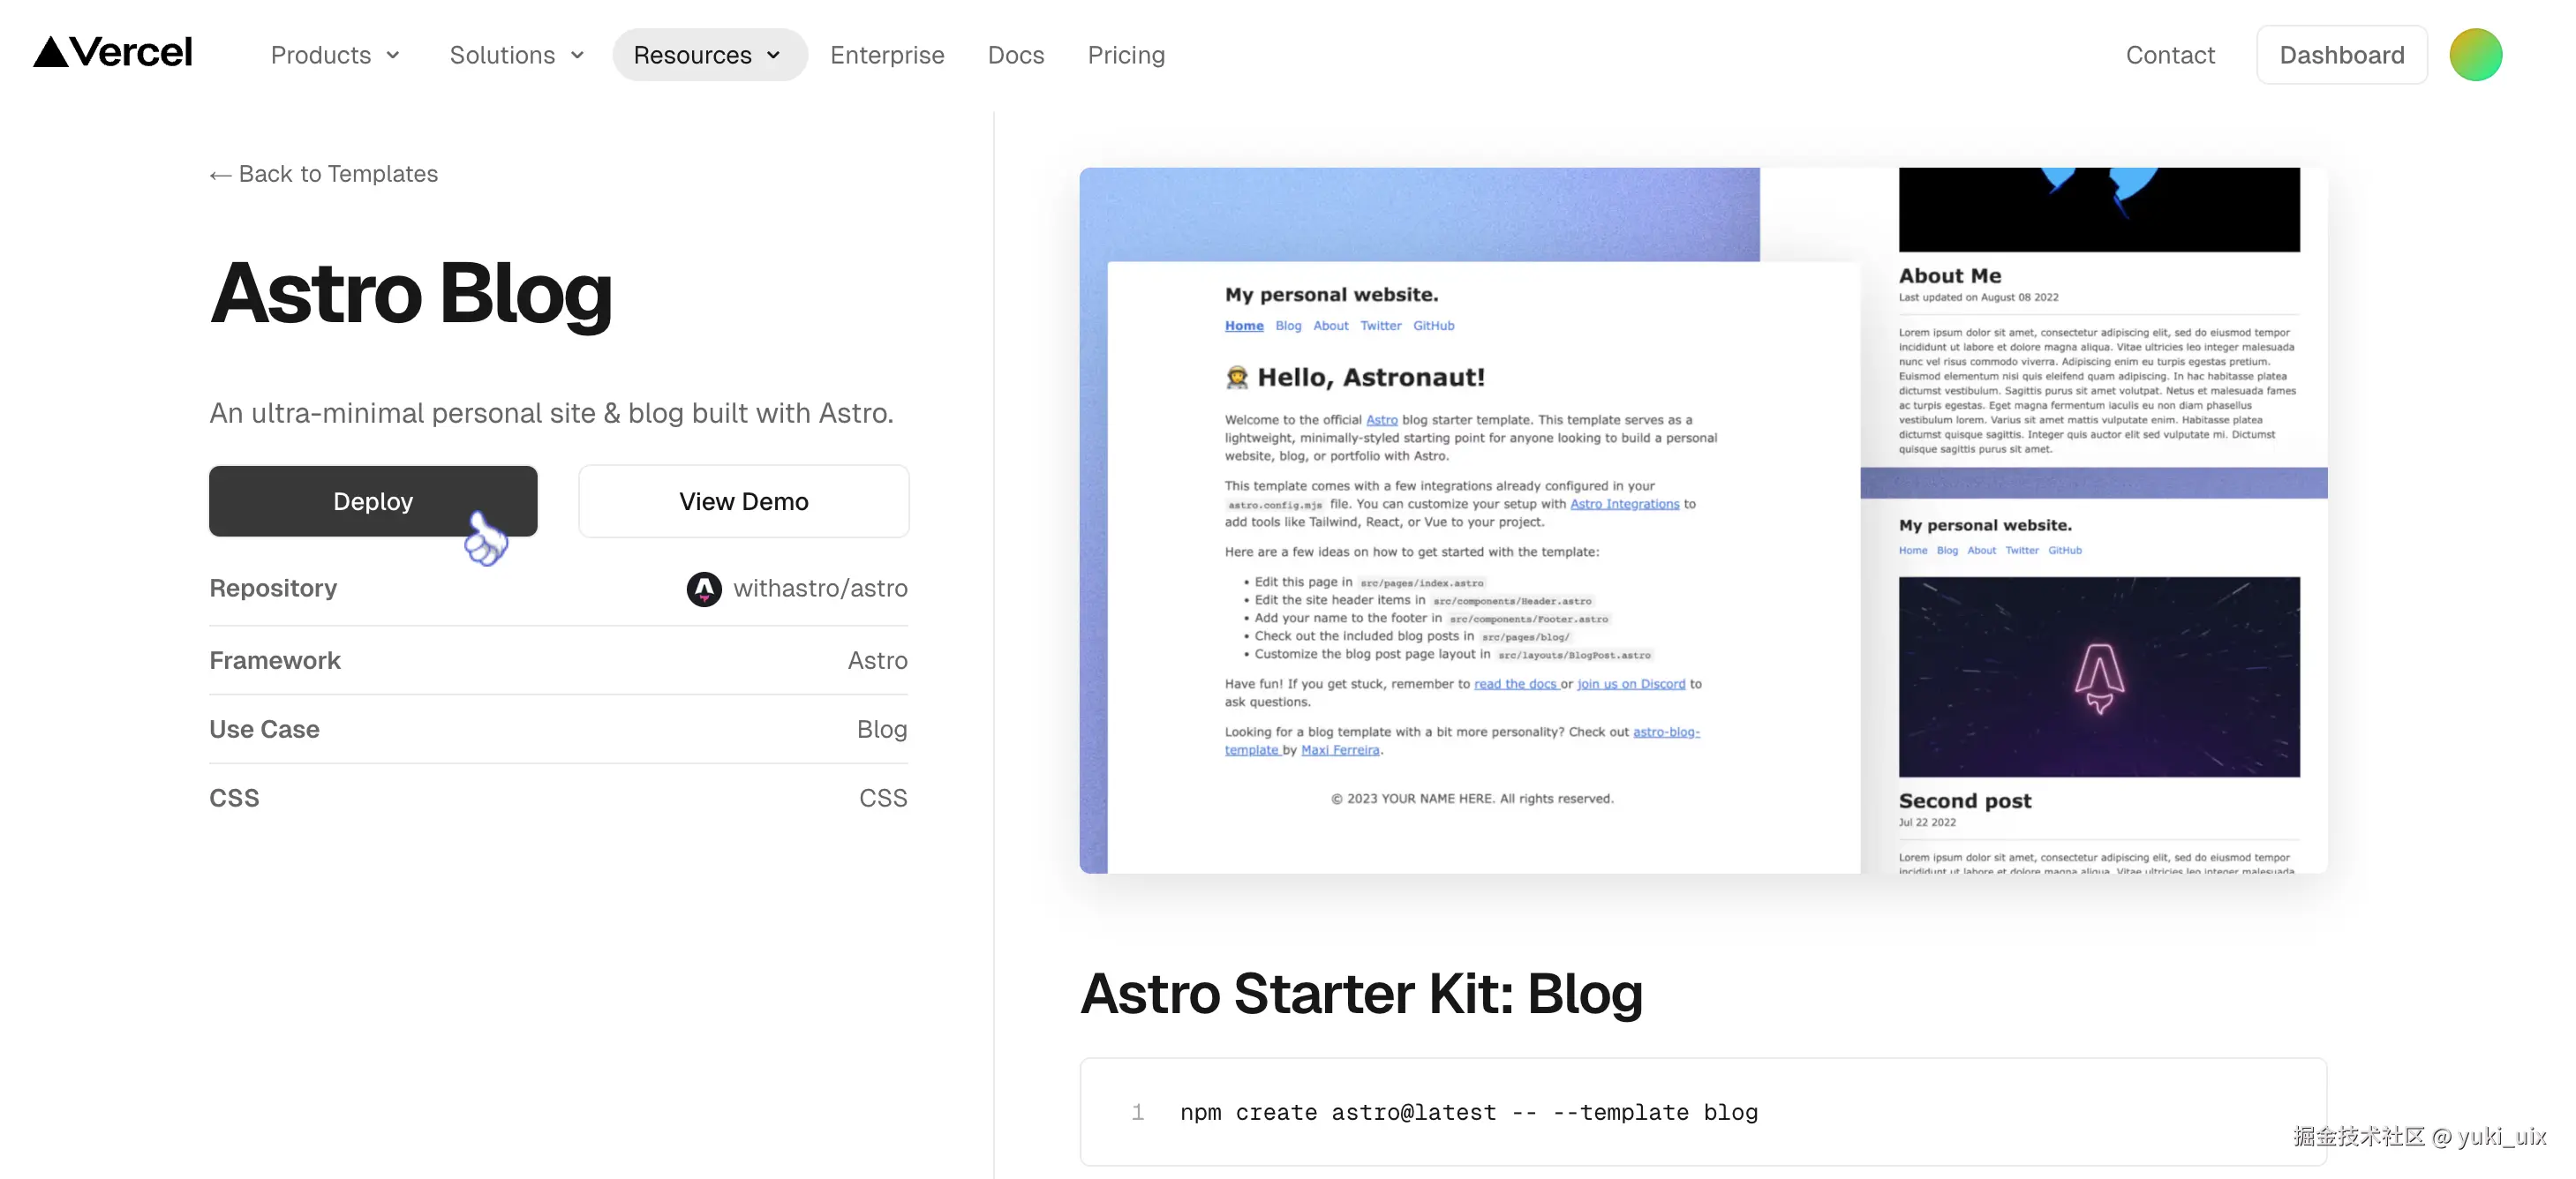Open the withastro/astro repository link

point(820,589)
